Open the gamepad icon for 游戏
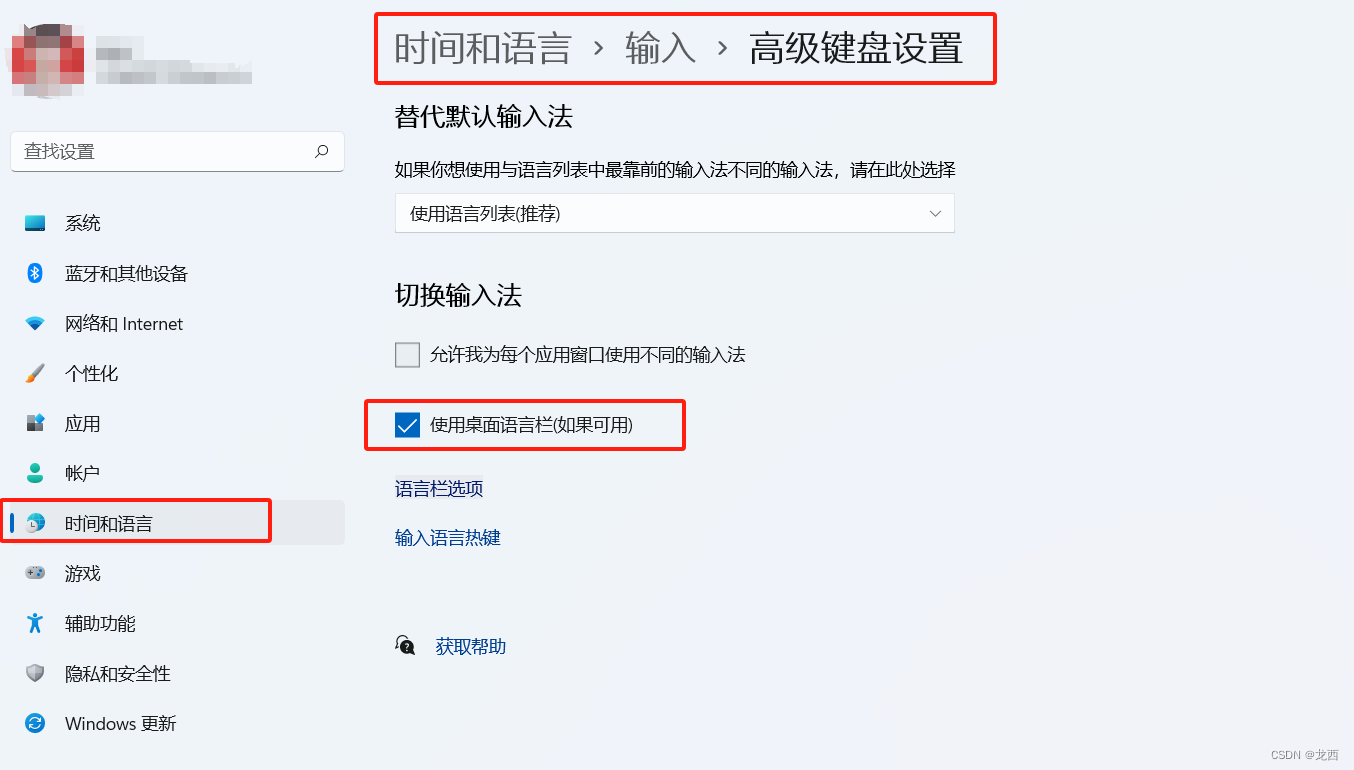The image size is (1354, 770). click(35, 573)
